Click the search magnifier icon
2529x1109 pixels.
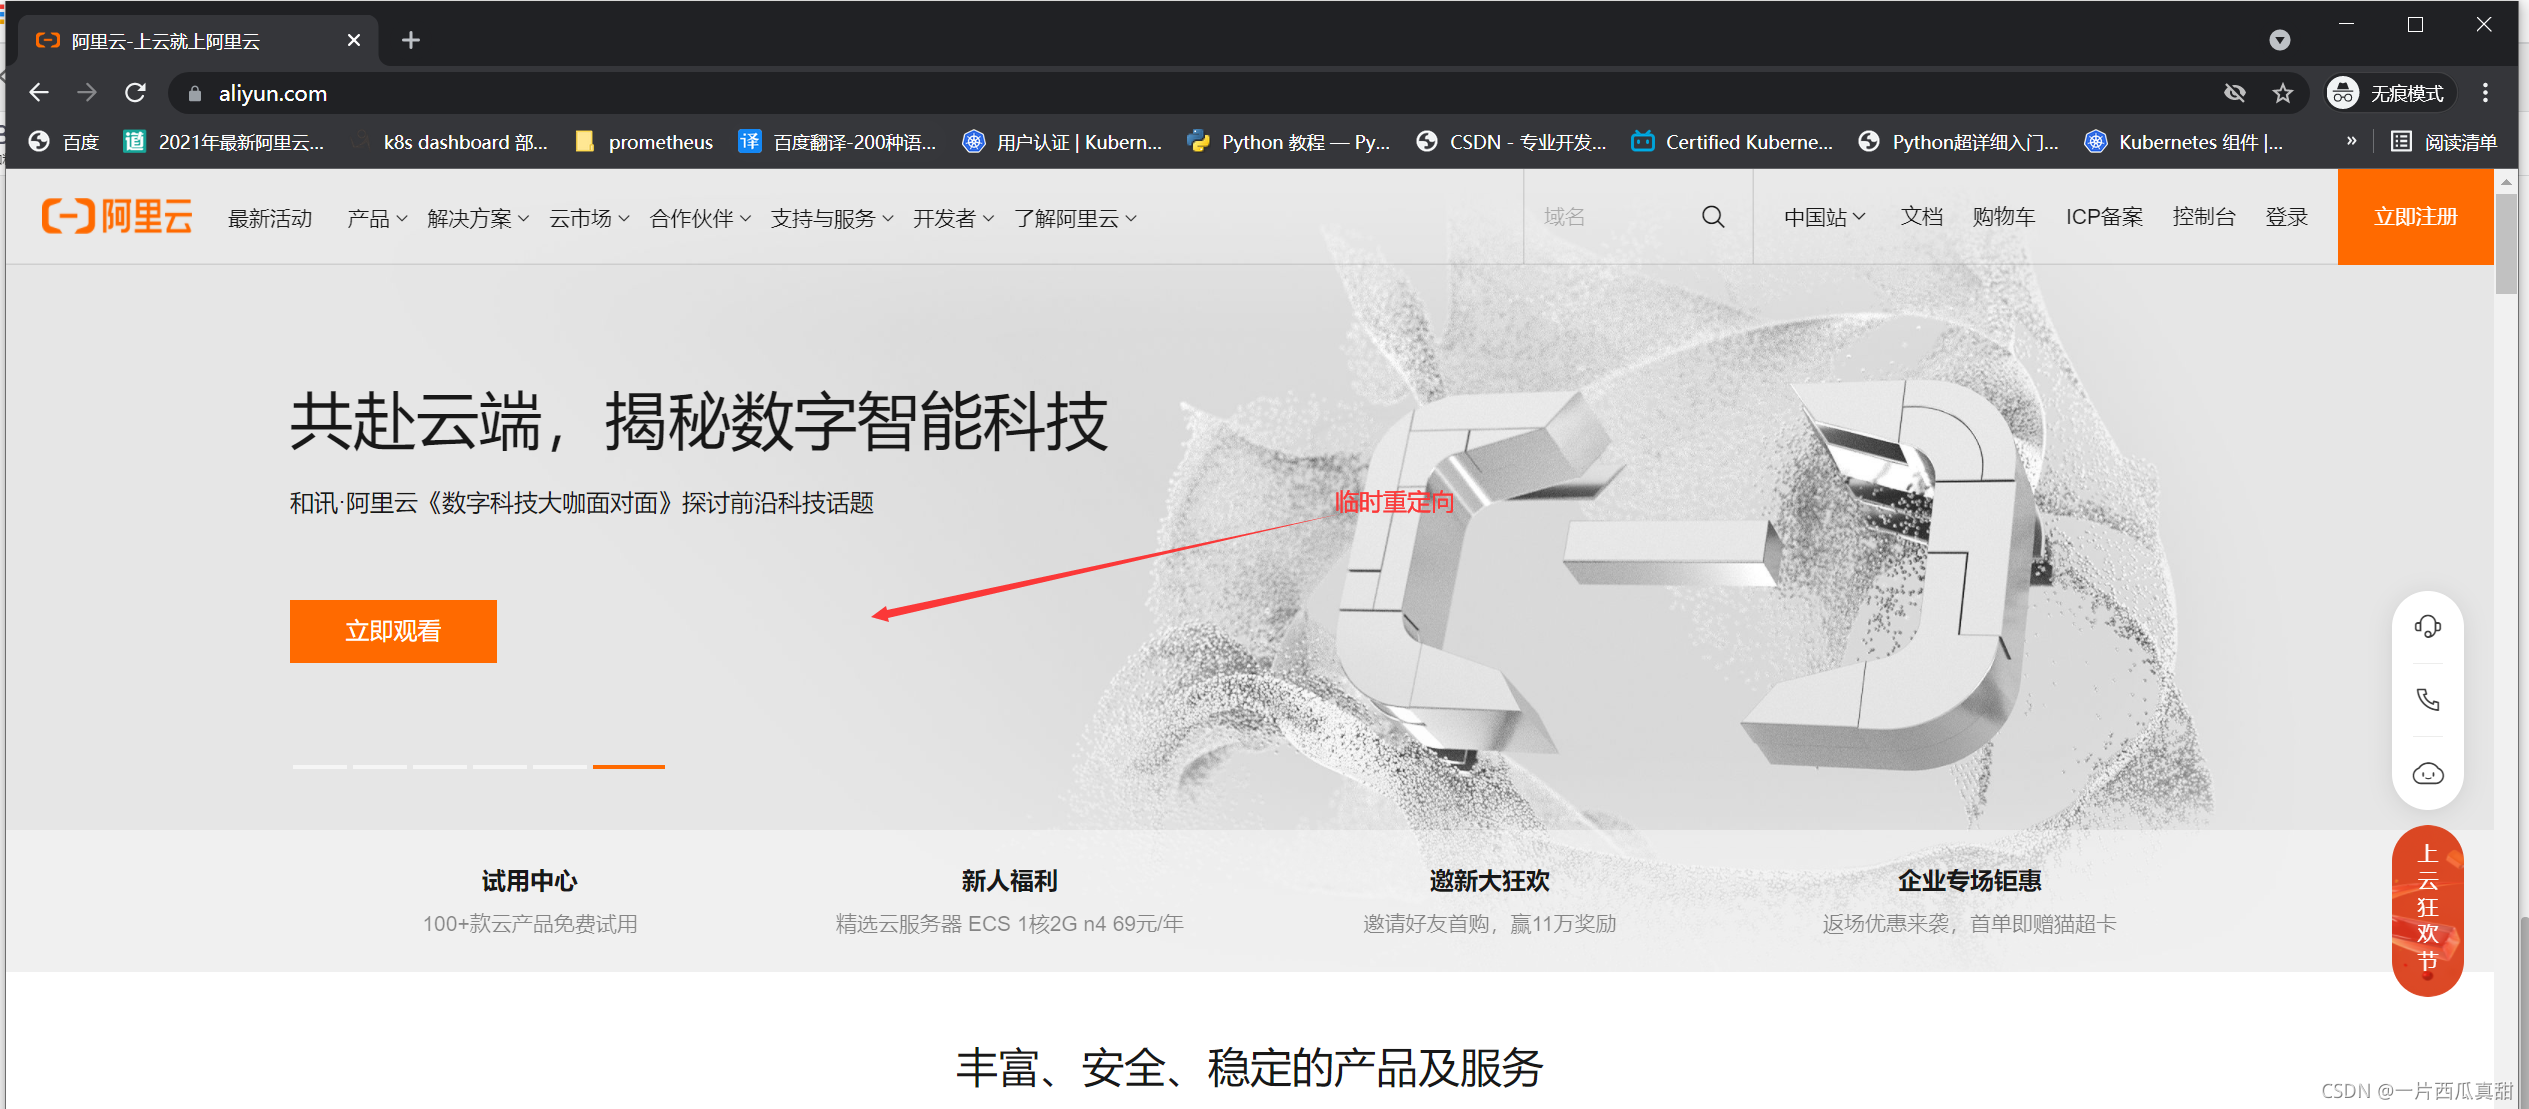coord(1712,217)
